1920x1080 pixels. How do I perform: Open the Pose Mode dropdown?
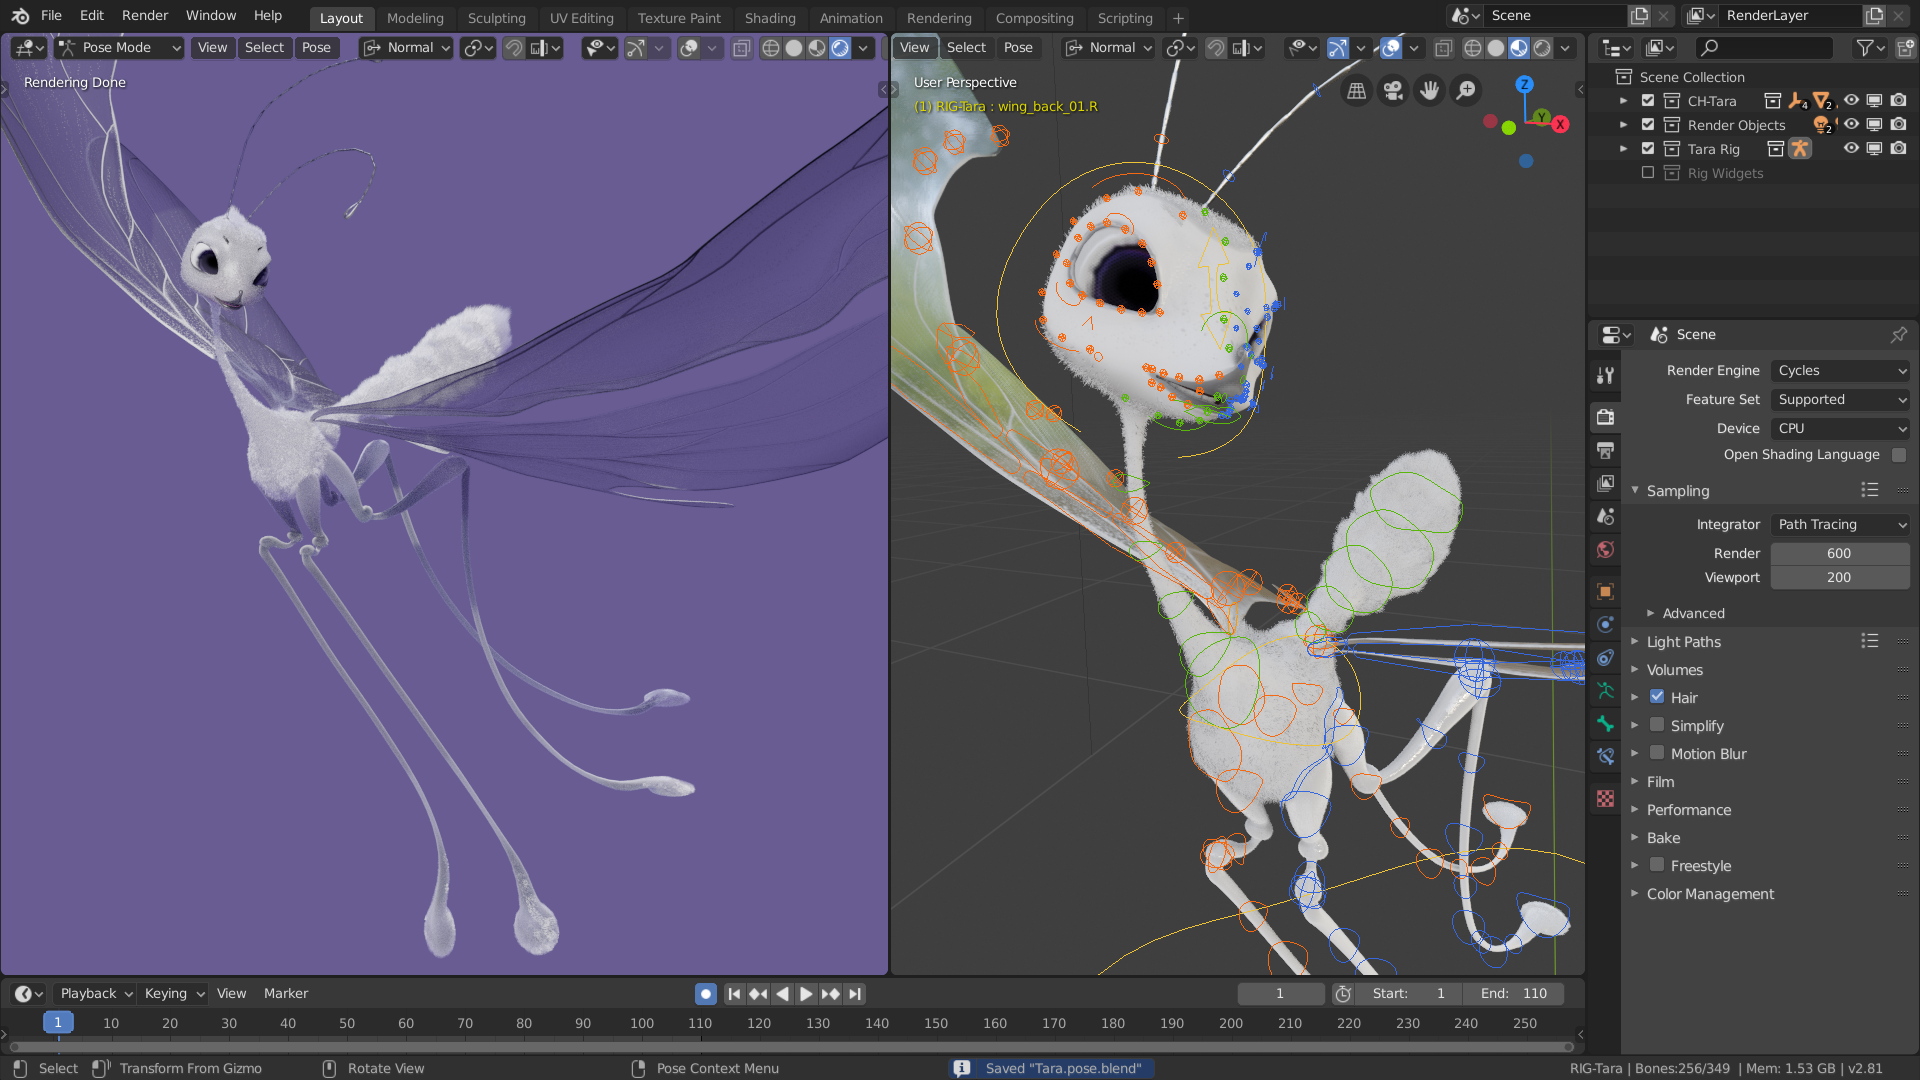120,47
